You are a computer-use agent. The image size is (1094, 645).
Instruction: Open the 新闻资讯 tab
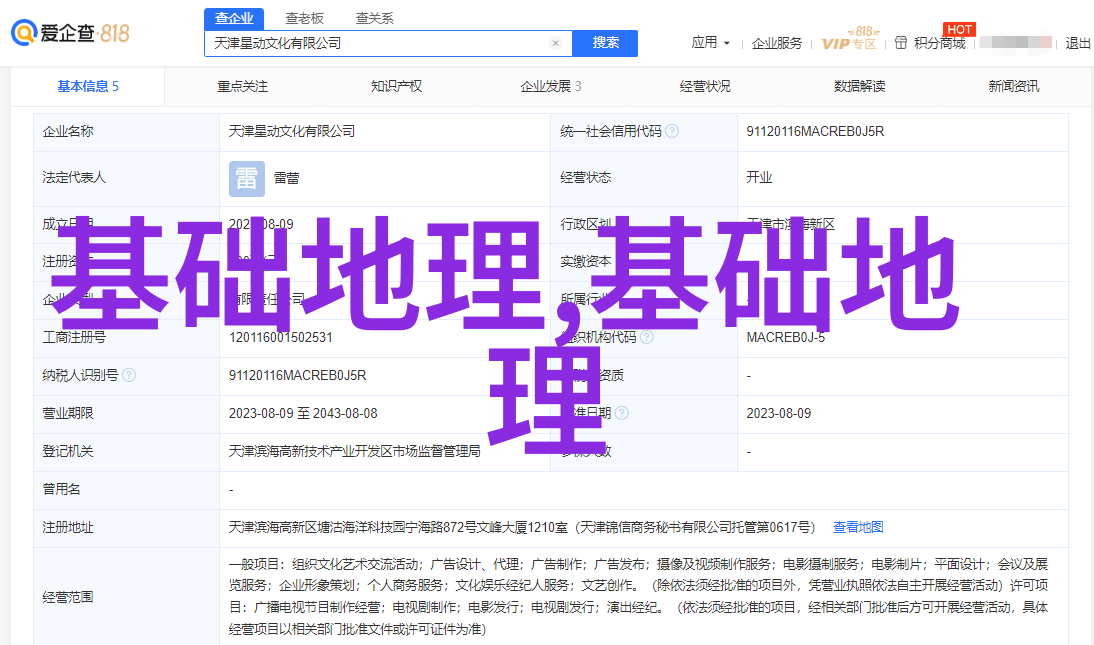tap(1013, 87)
